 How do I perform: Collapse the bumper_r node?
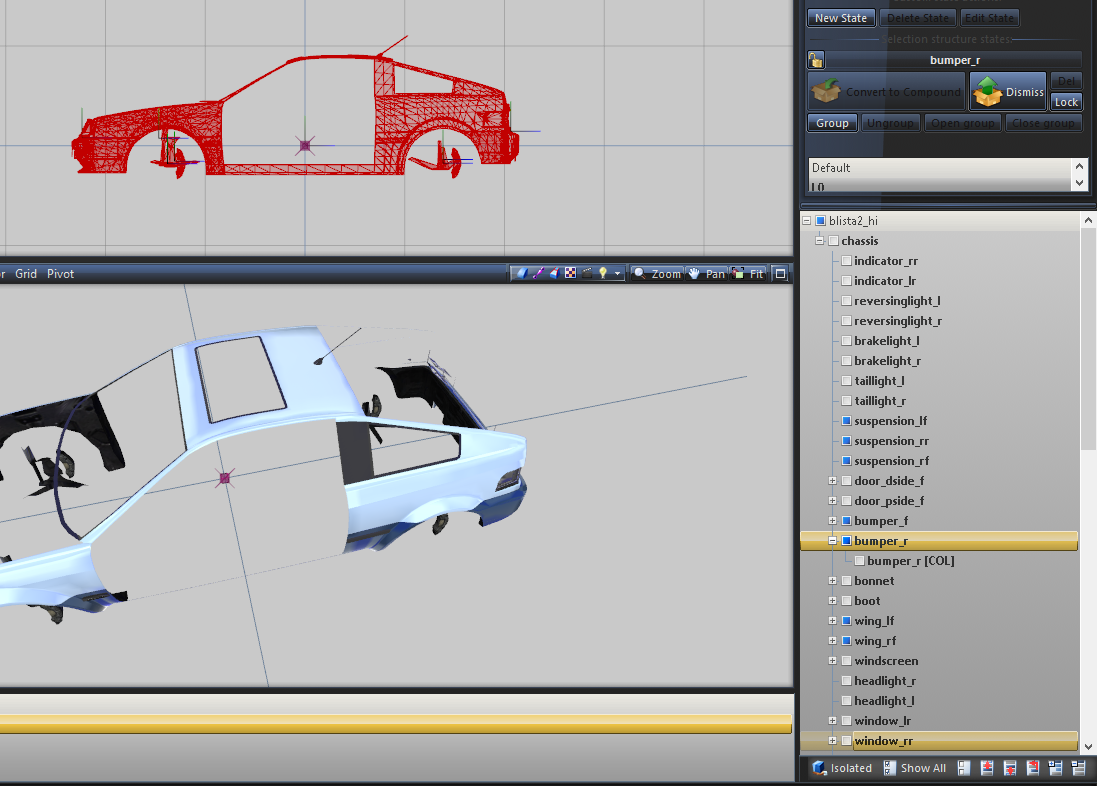833,541
